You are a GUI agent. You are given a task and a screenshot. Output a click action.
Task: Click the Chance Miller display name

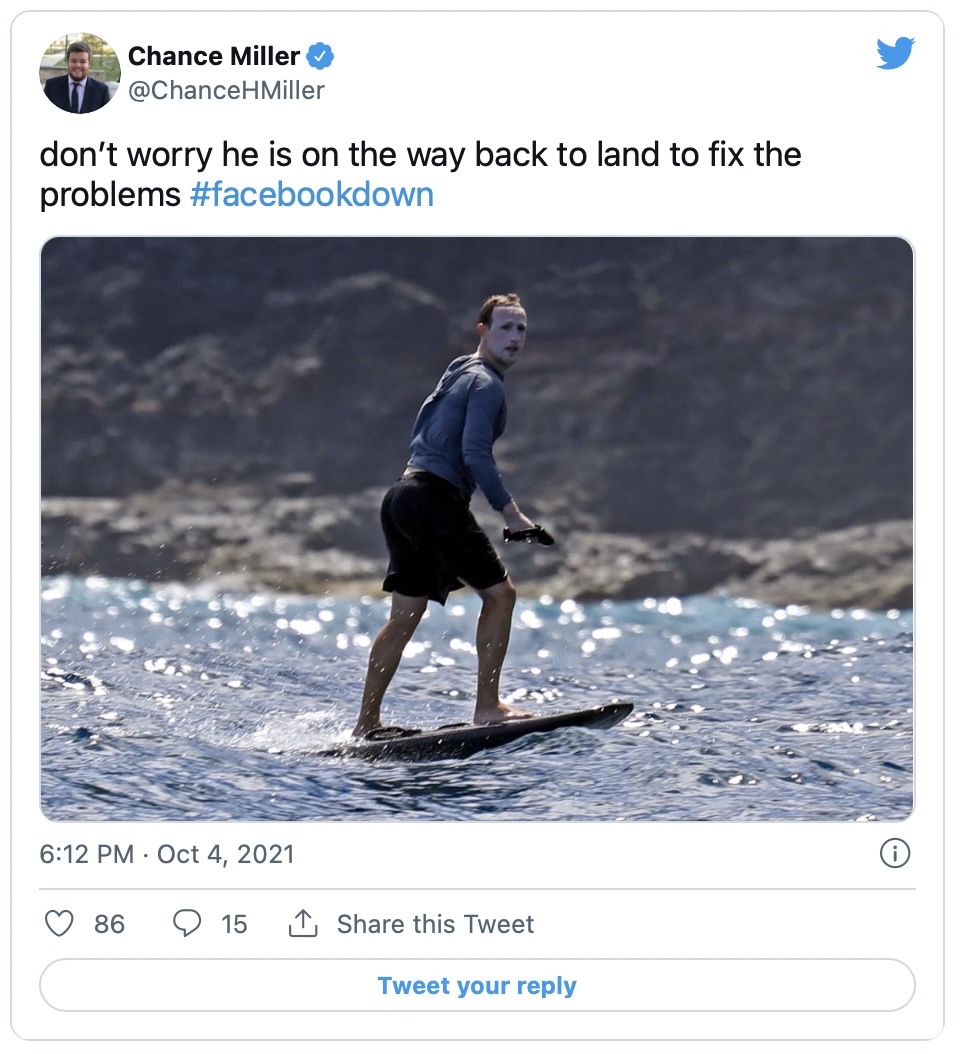click(x=214, y=56)
